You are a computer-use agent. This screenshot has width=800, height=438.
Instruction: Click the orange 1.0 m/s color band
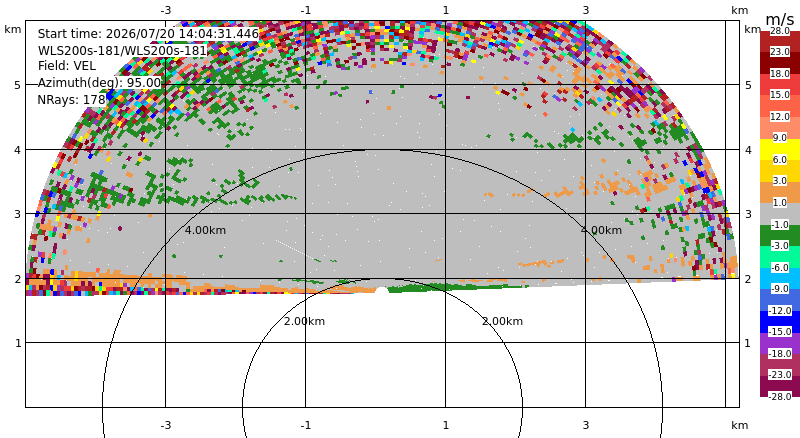pos(780,192)
